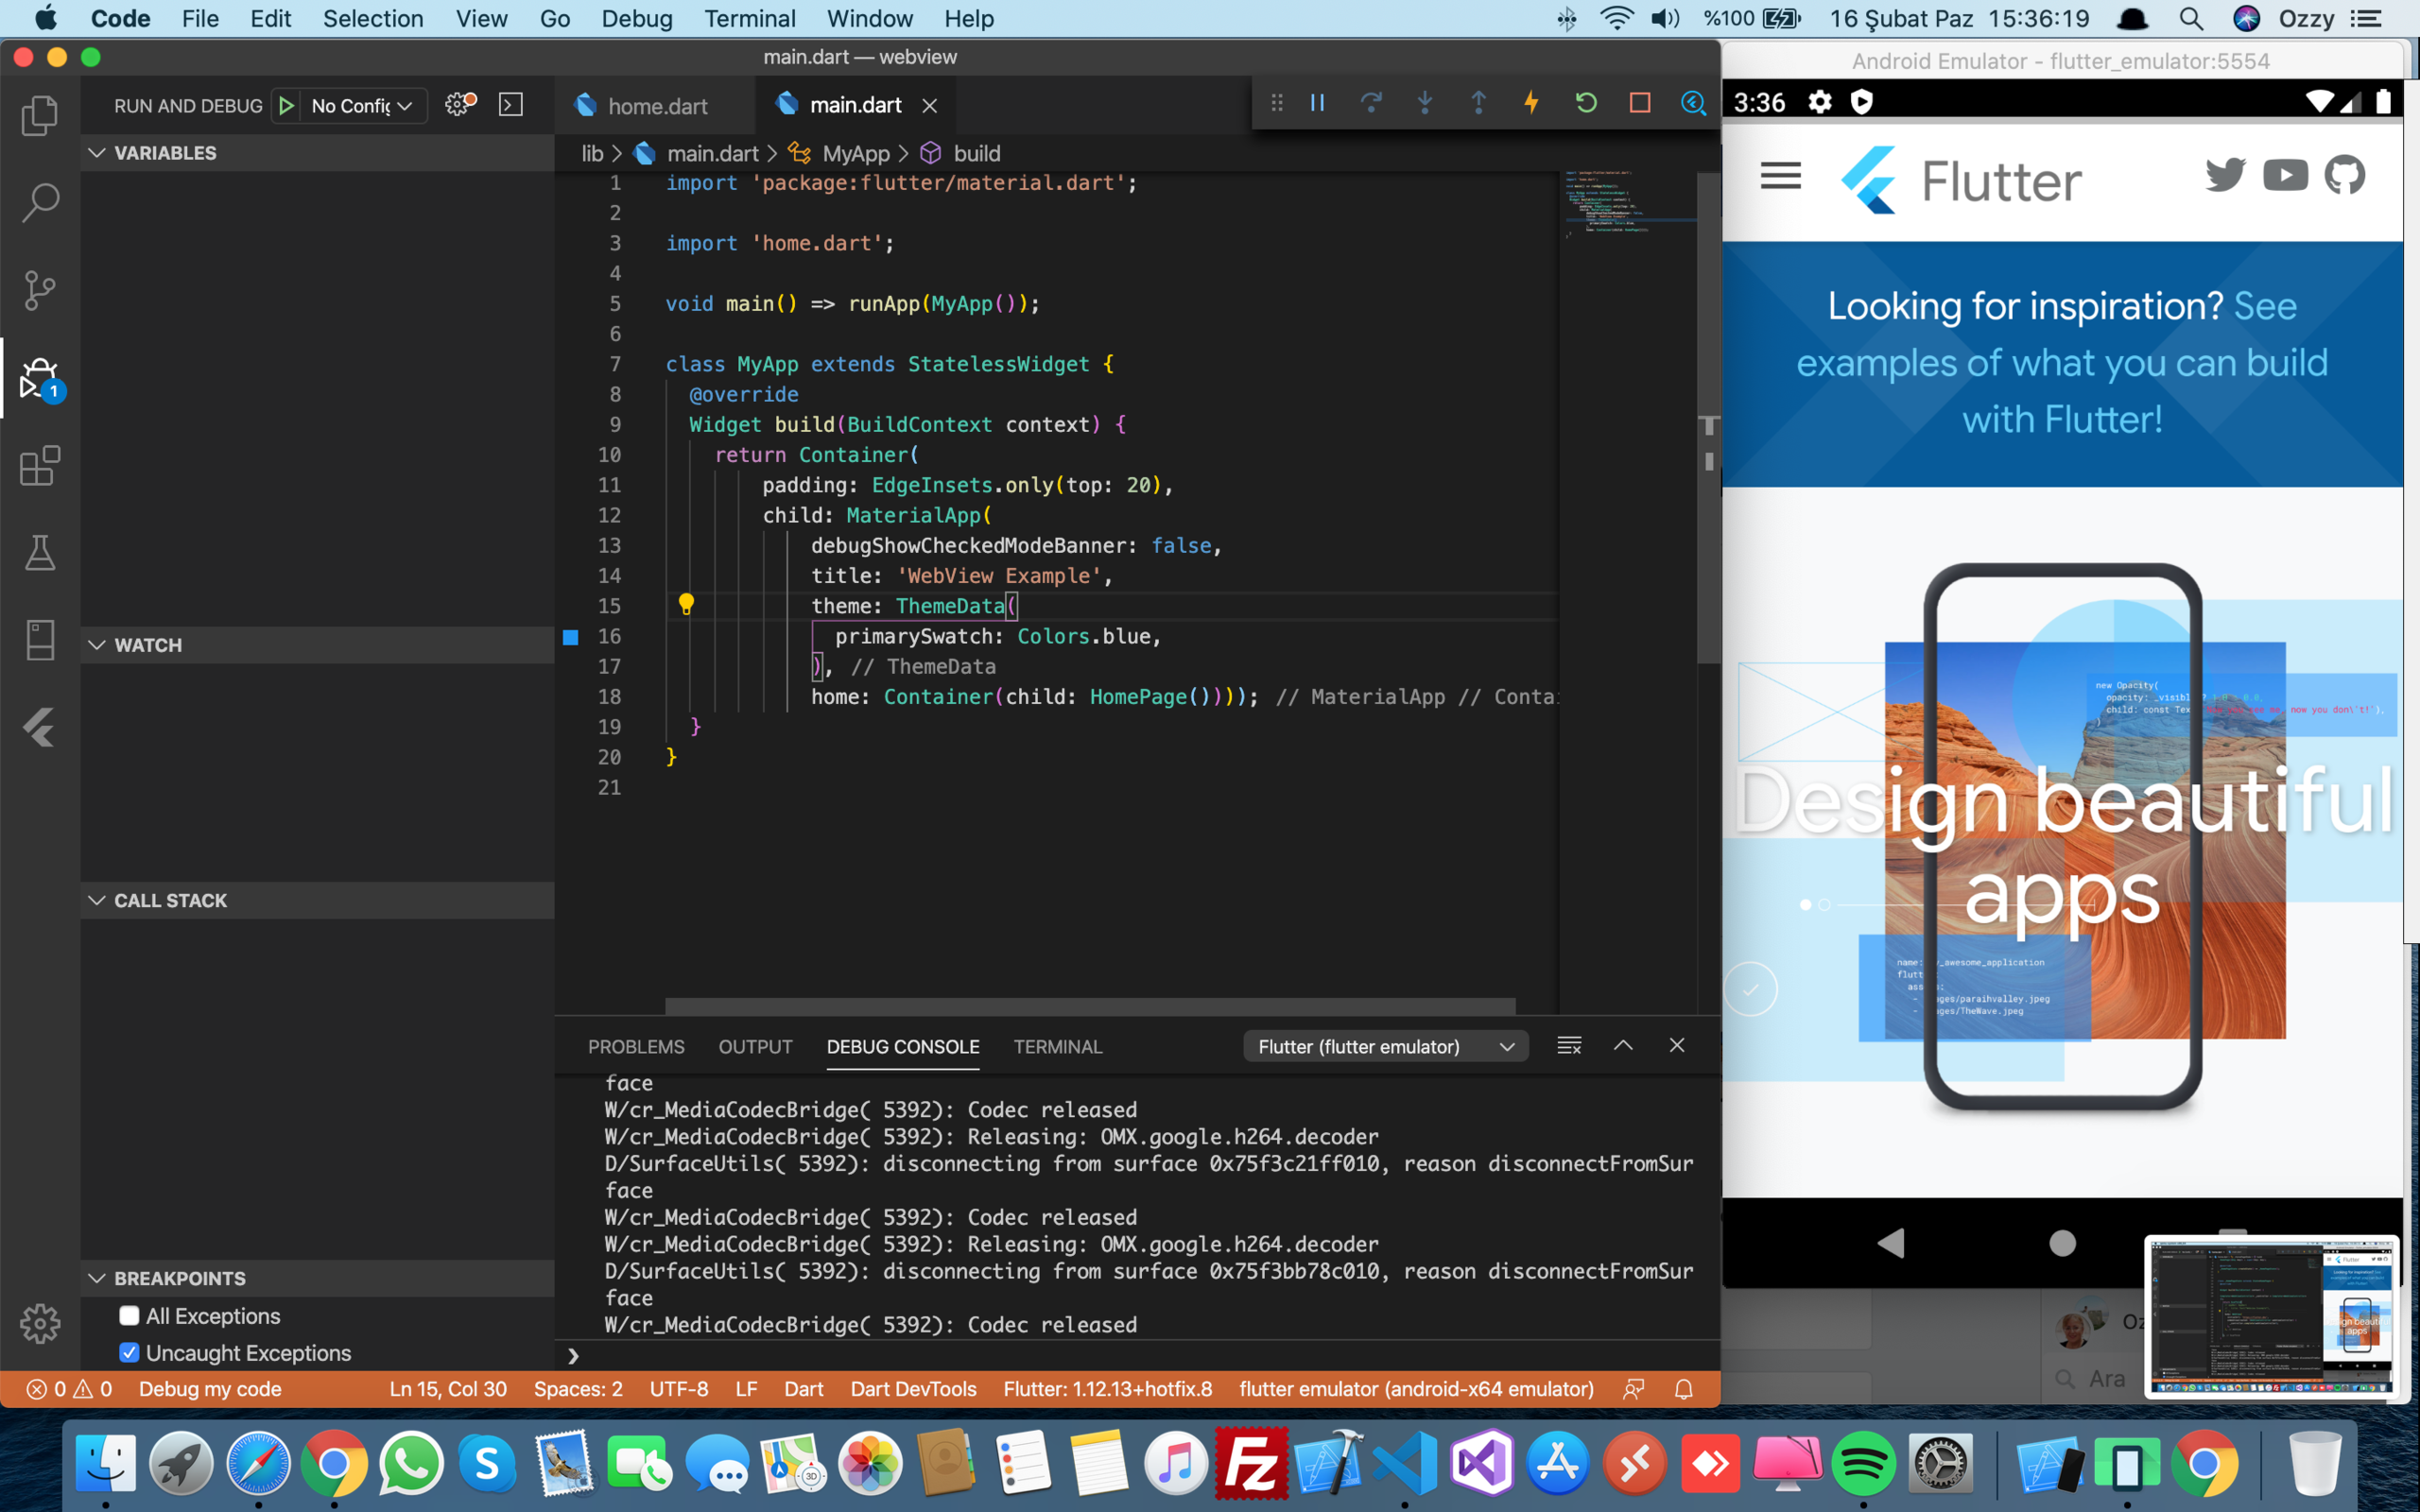Switch to the PROBLEMS panel tab
The height and width of the screenshot is (1512, 2420).
(636, 1046)
